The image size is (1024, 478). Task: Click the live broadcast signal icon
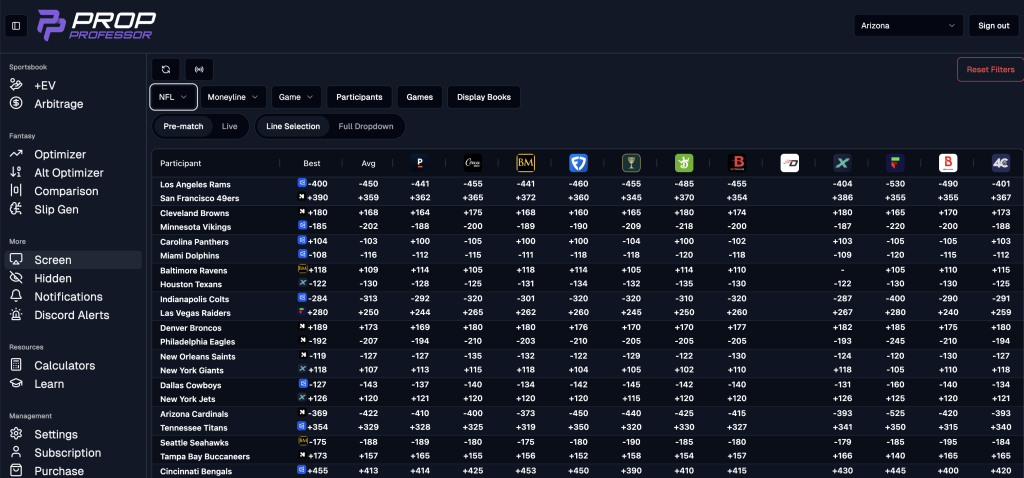coord(199,69)
